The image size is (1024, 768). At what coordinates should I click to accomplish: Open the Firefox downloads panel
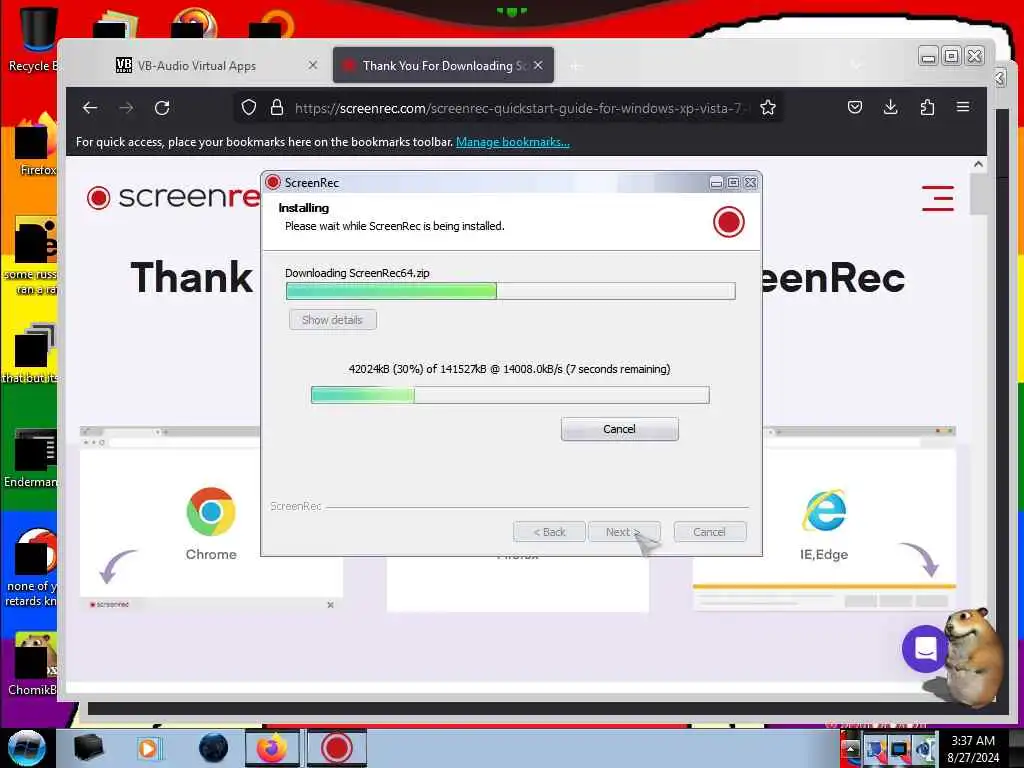(x=890, y=107)
